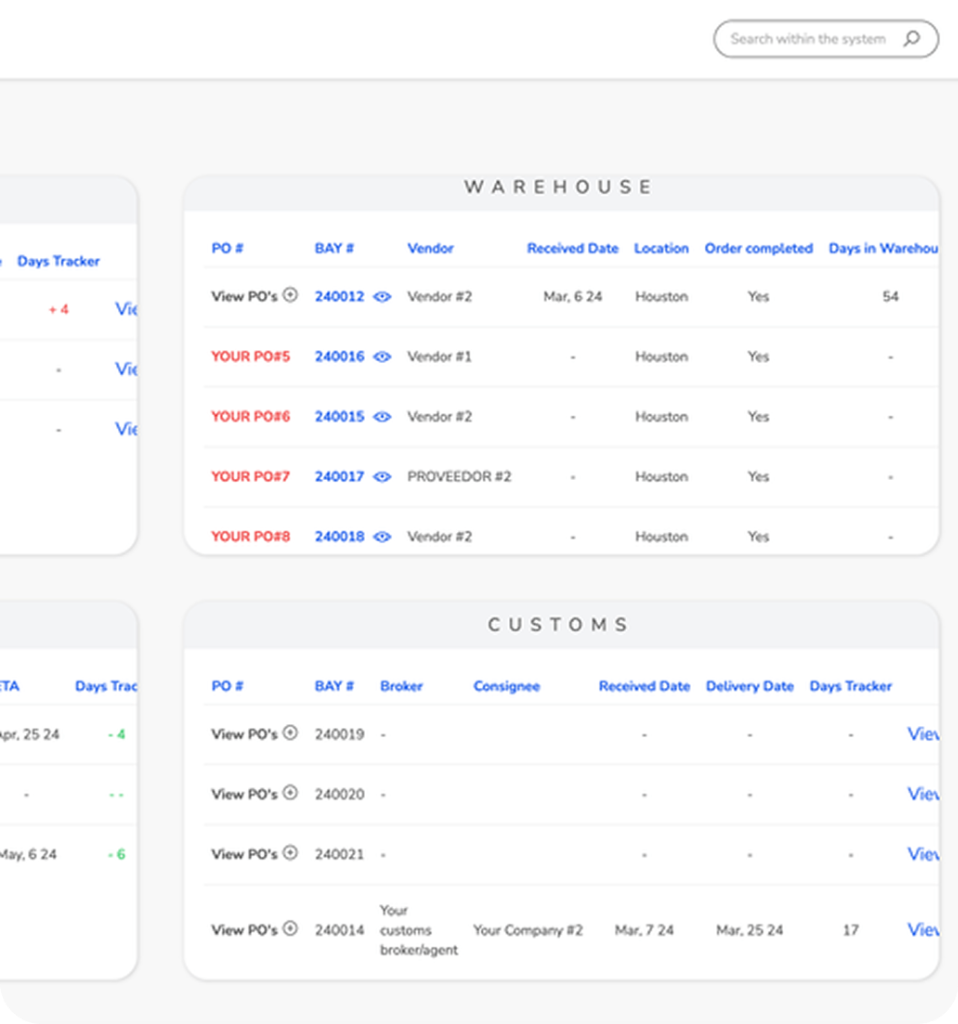Viewport: 958px width, 1024px height.
Task: Toggle eye icon next to BAY 240016
Action: click(382, 357)
